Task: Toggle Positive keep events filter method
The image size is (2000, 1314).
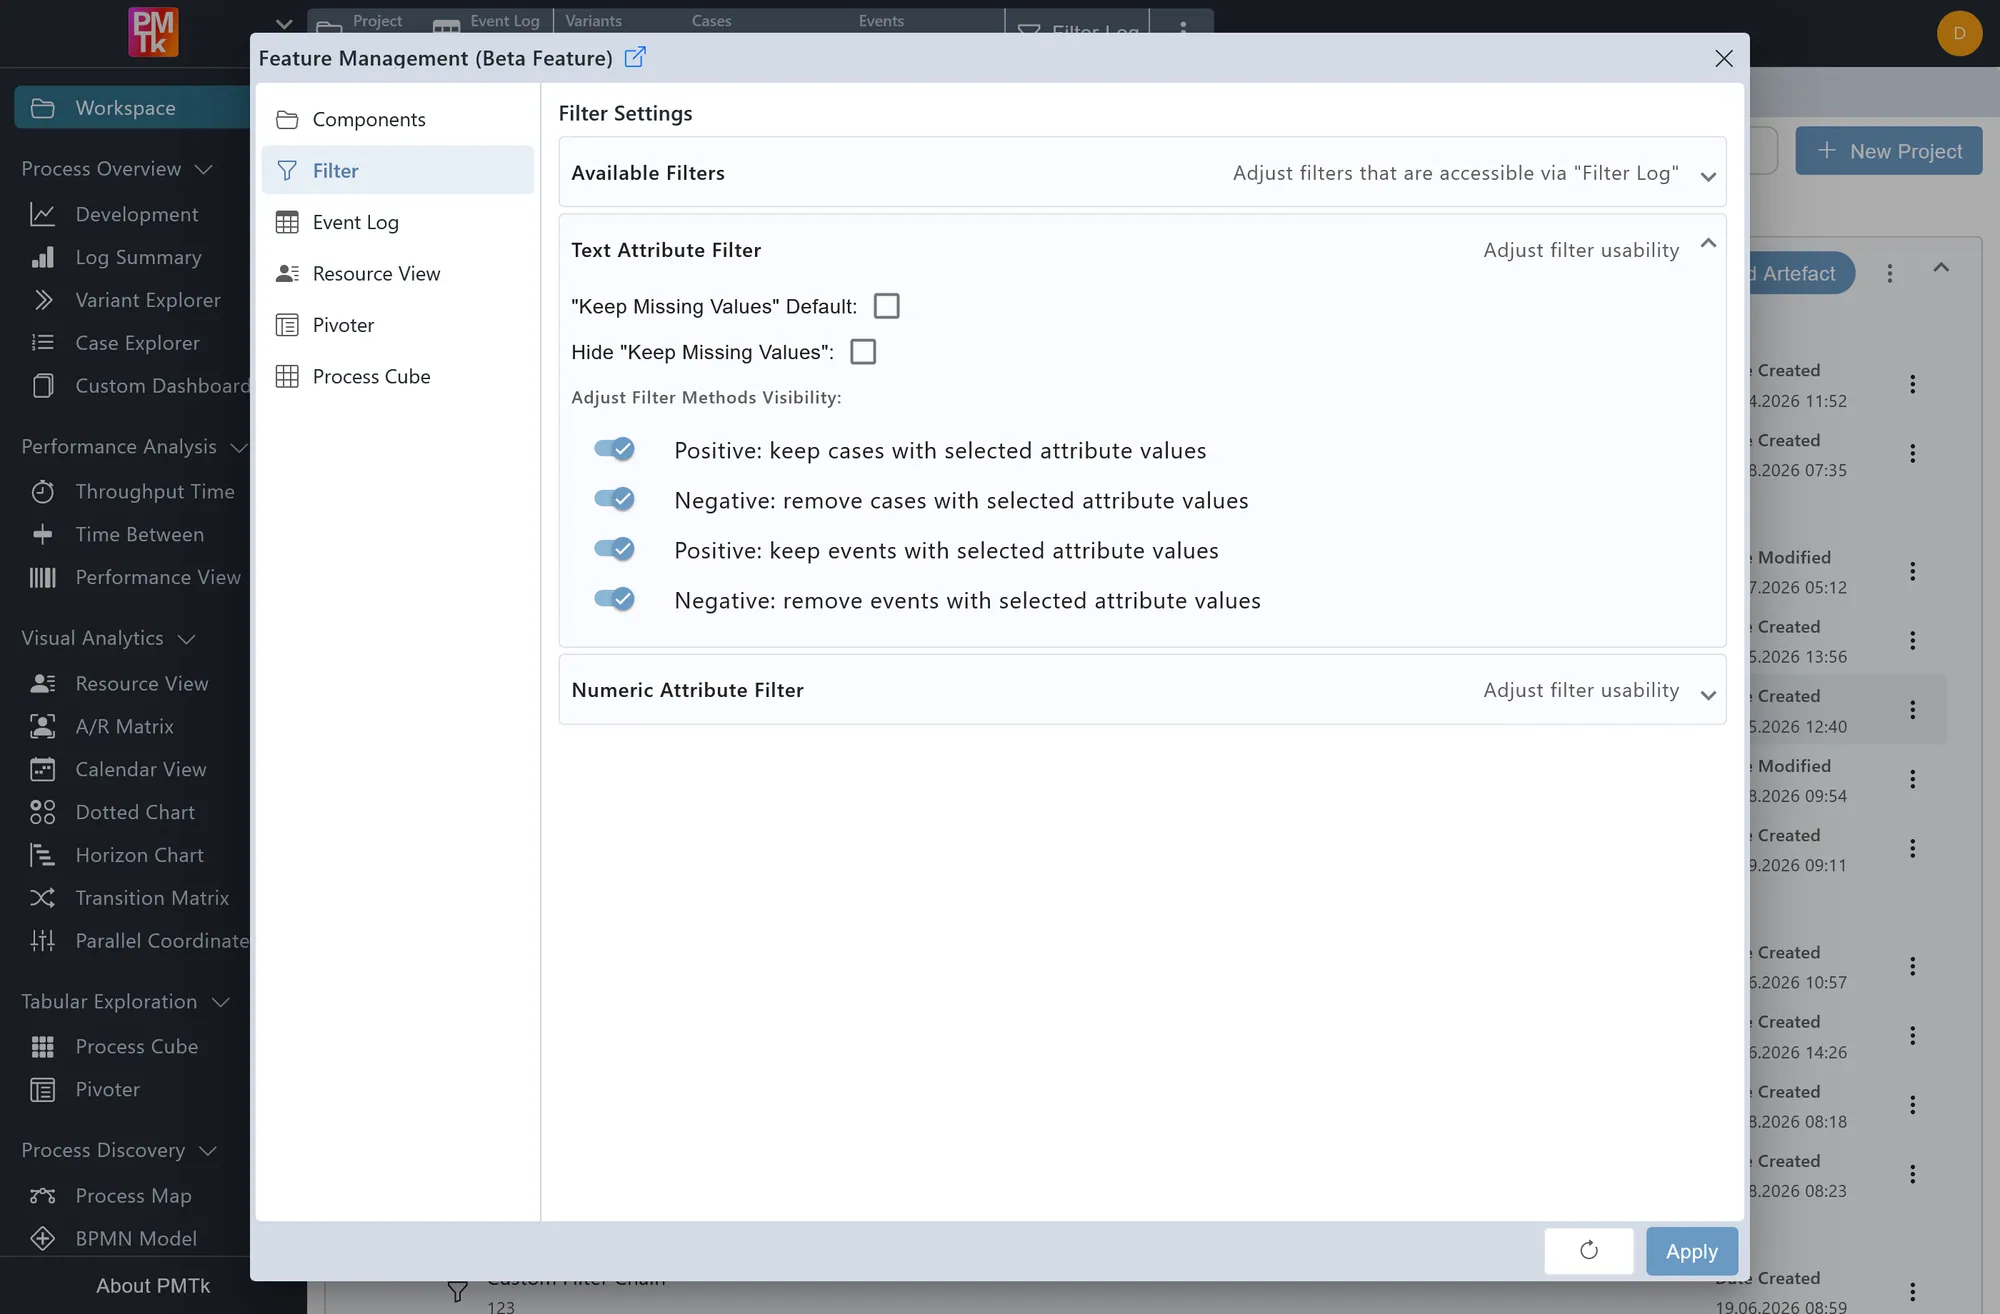Action: tap(614, 549)
